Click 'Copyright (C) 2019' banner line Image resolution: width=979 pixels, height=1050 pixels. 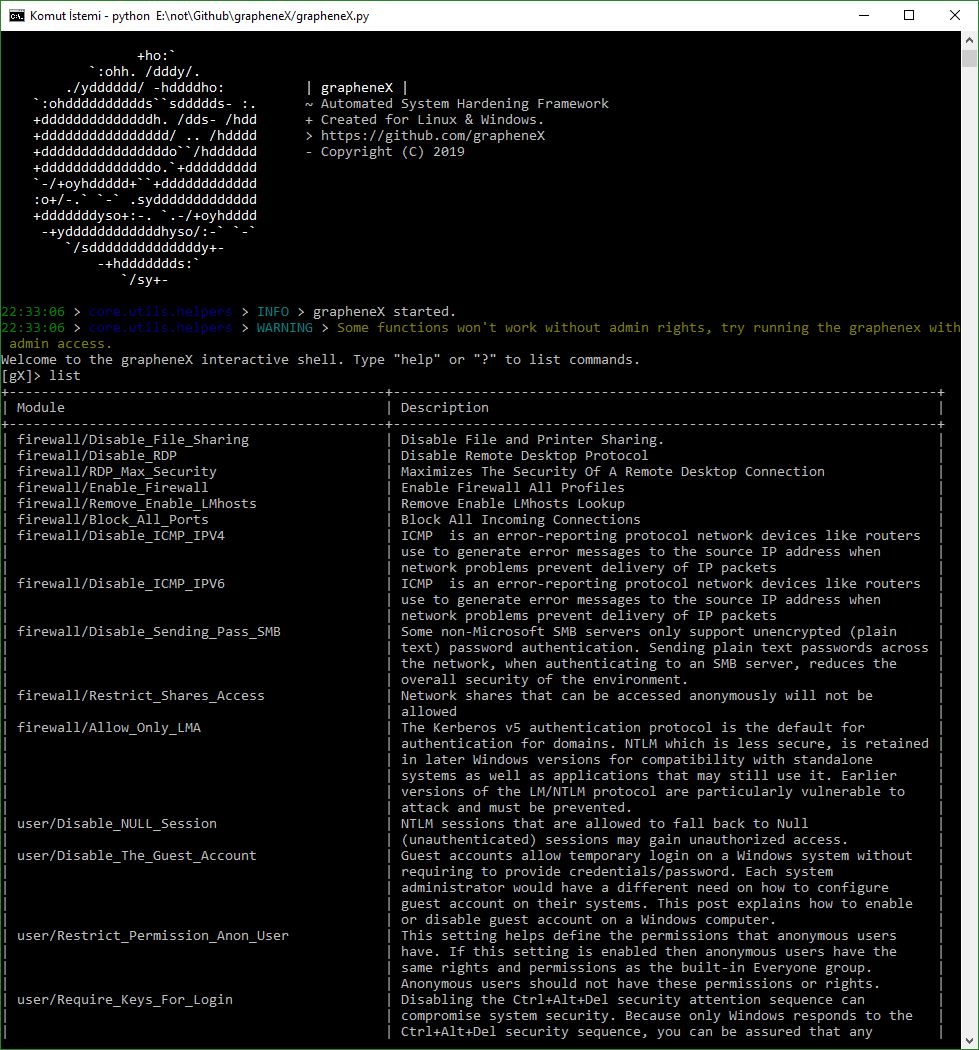pos(392,151)
